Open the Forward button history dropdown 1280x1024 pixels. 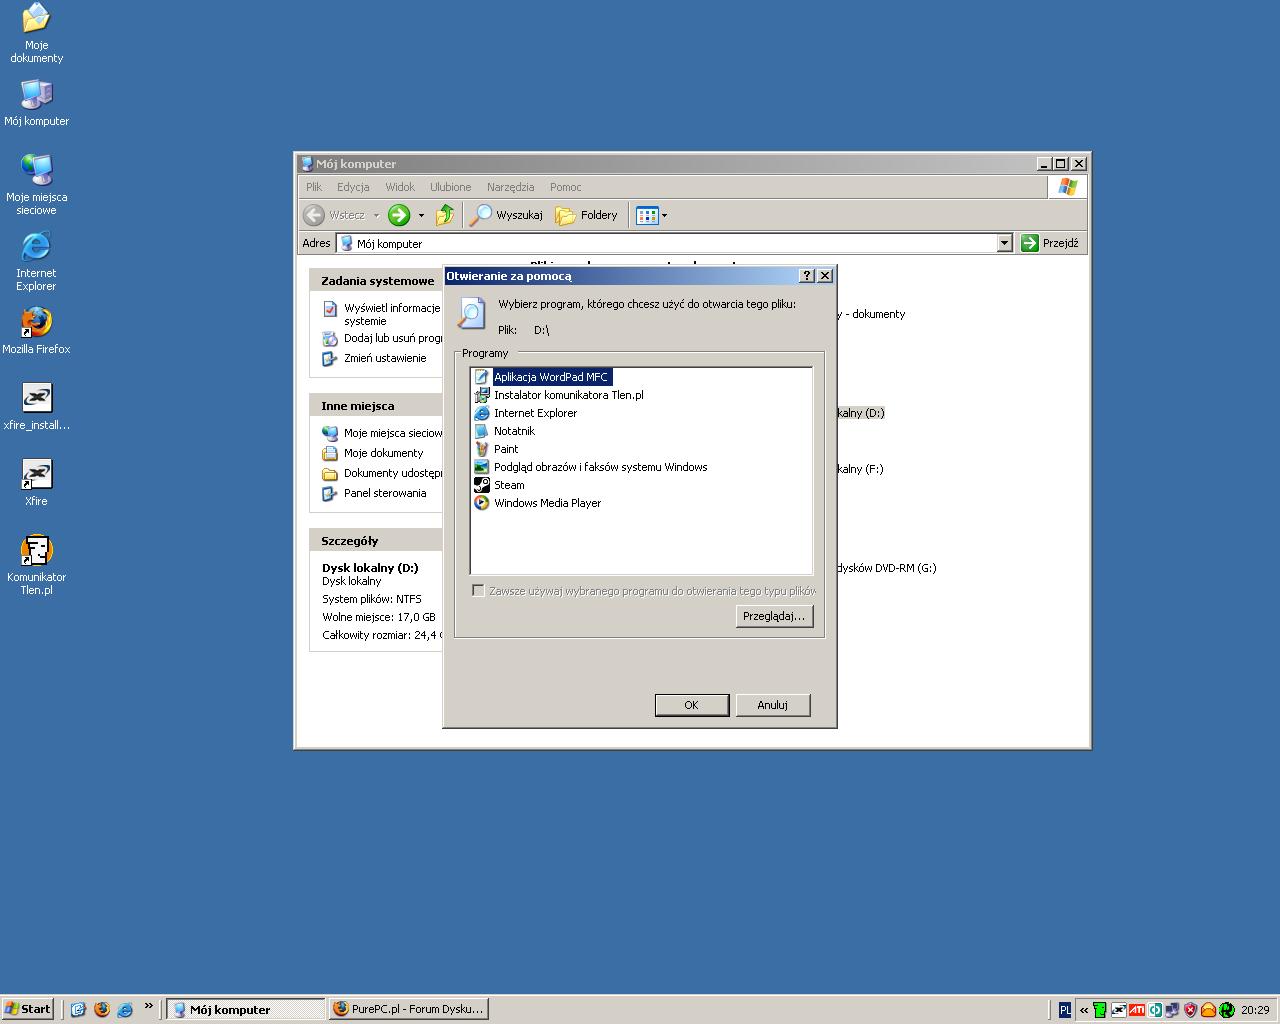(421, 215)
